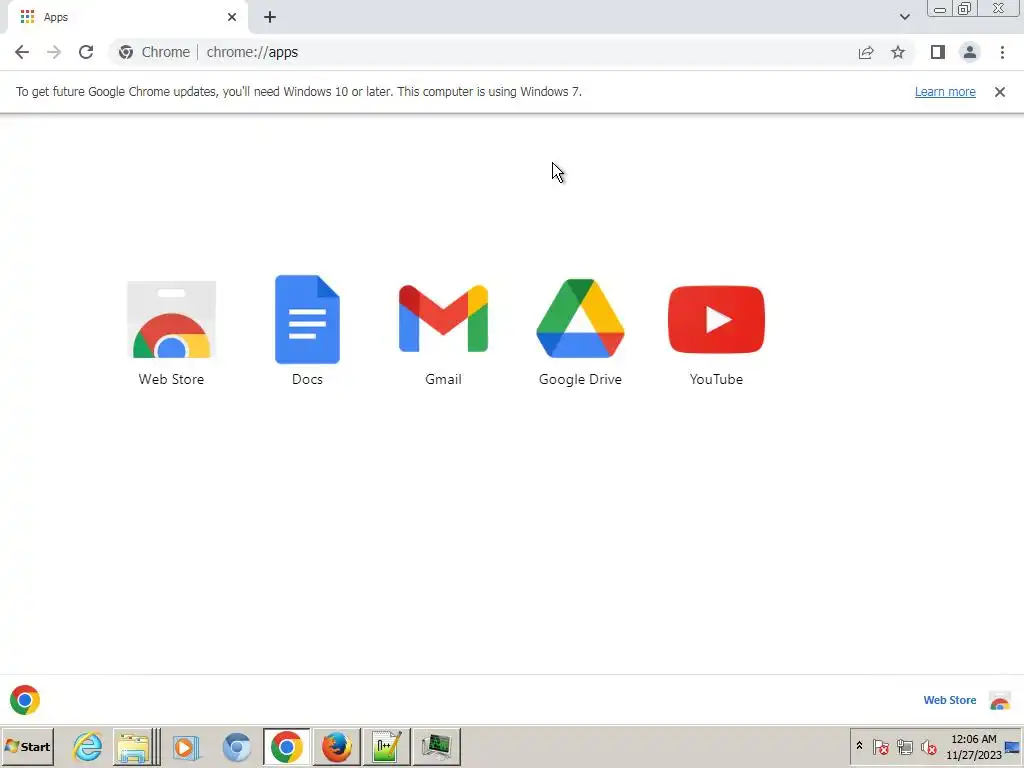Click the Google Drive label text

tap(580, 379)
